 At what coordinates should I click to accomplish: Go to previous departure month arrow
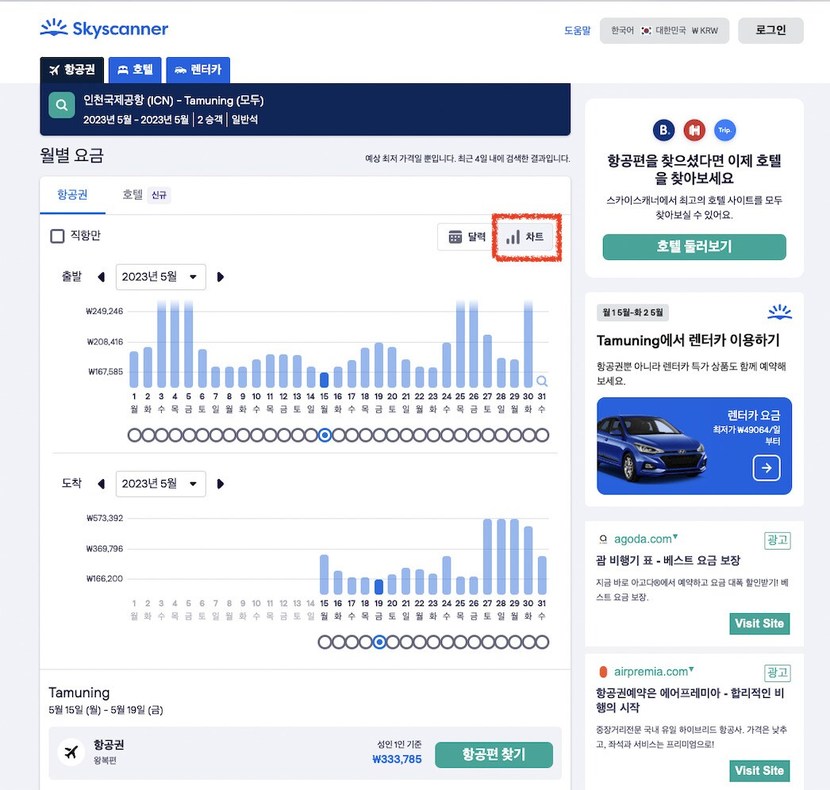click(x=101, y=277)
